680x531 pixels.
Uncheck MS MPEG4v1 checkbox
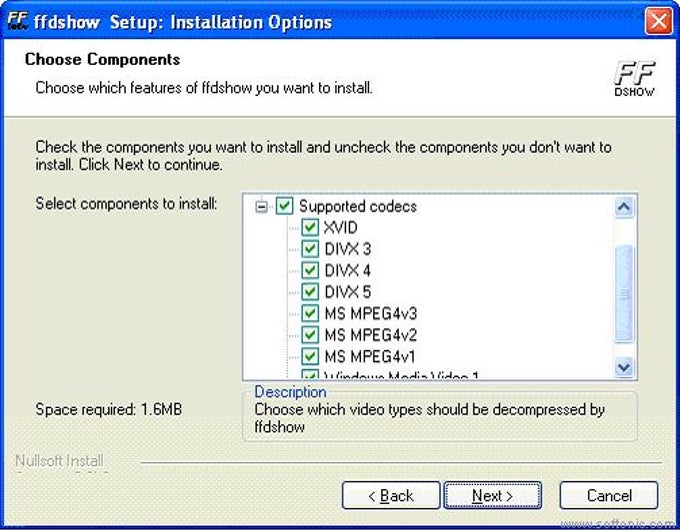pyautogui.click(x=310, y=357)
